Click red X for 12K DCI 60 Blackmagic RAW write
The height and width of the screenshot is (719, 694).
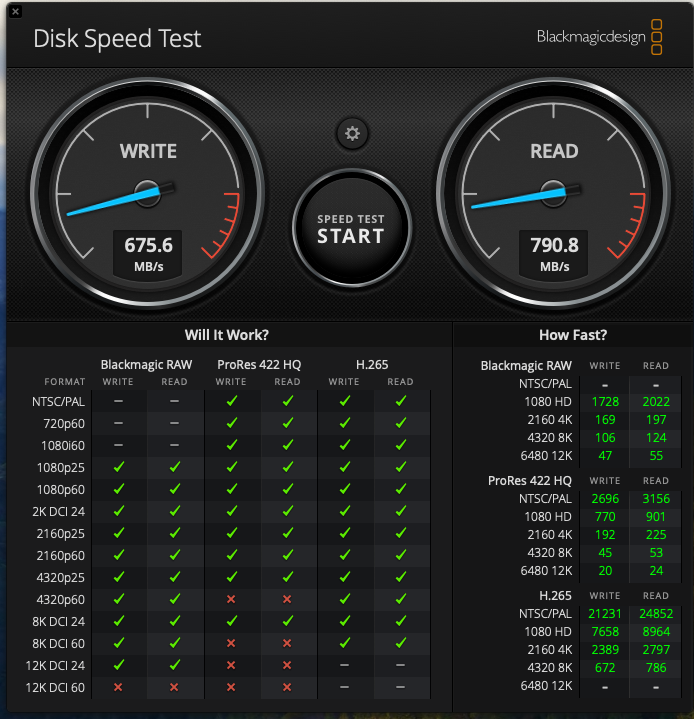point(118,687)
